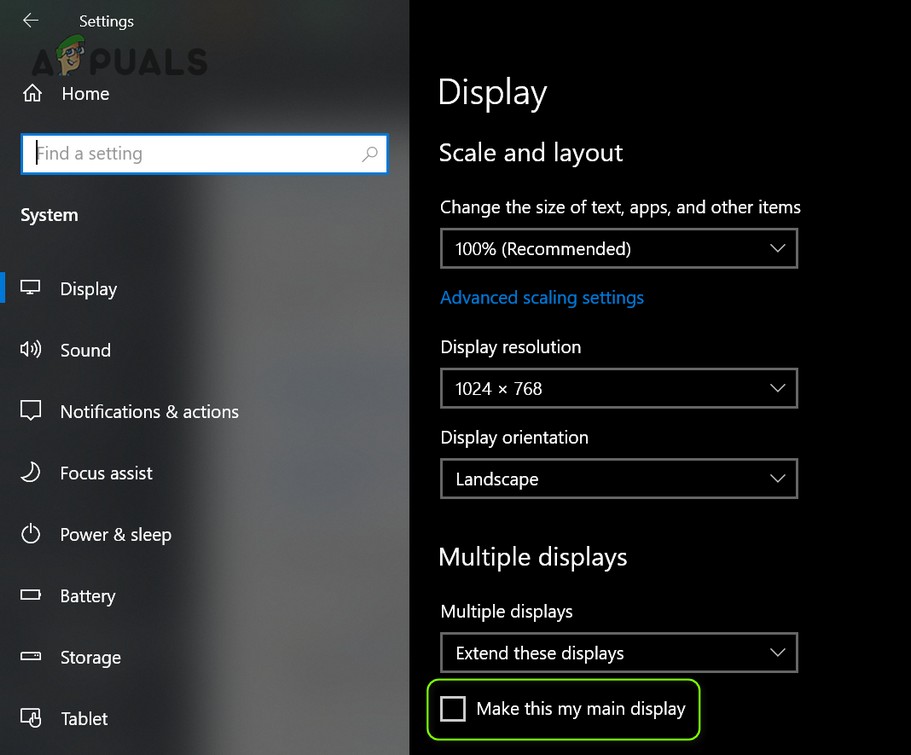Screen dimensions: 911x755
Task: Expand the Display resolution dropdown
Action: (618, 388)
